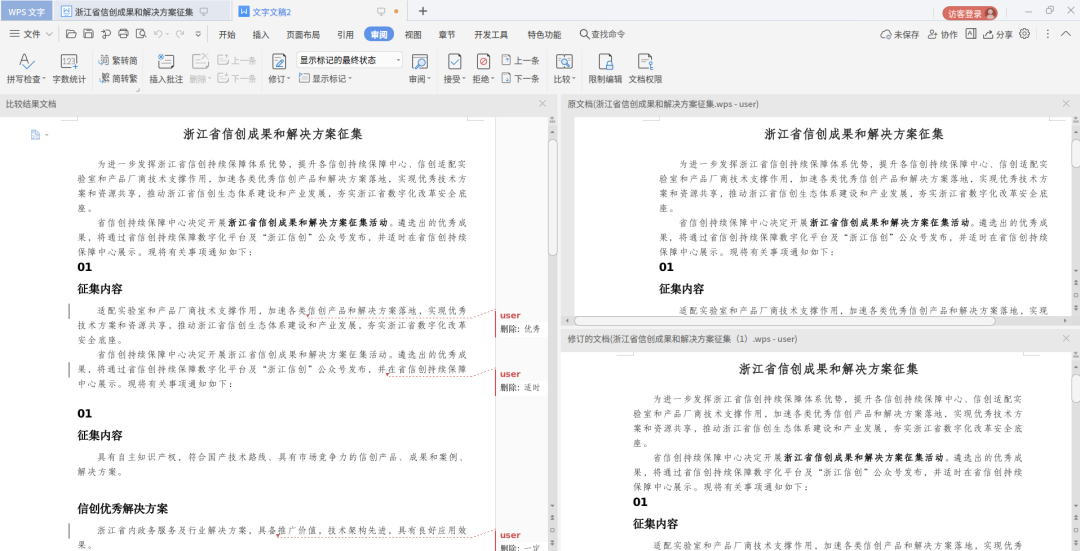Switch to the 浙江省信创成果和解决方案征集 document tab
Viewport: 1080px width, 551px height.
coord(141,12)
